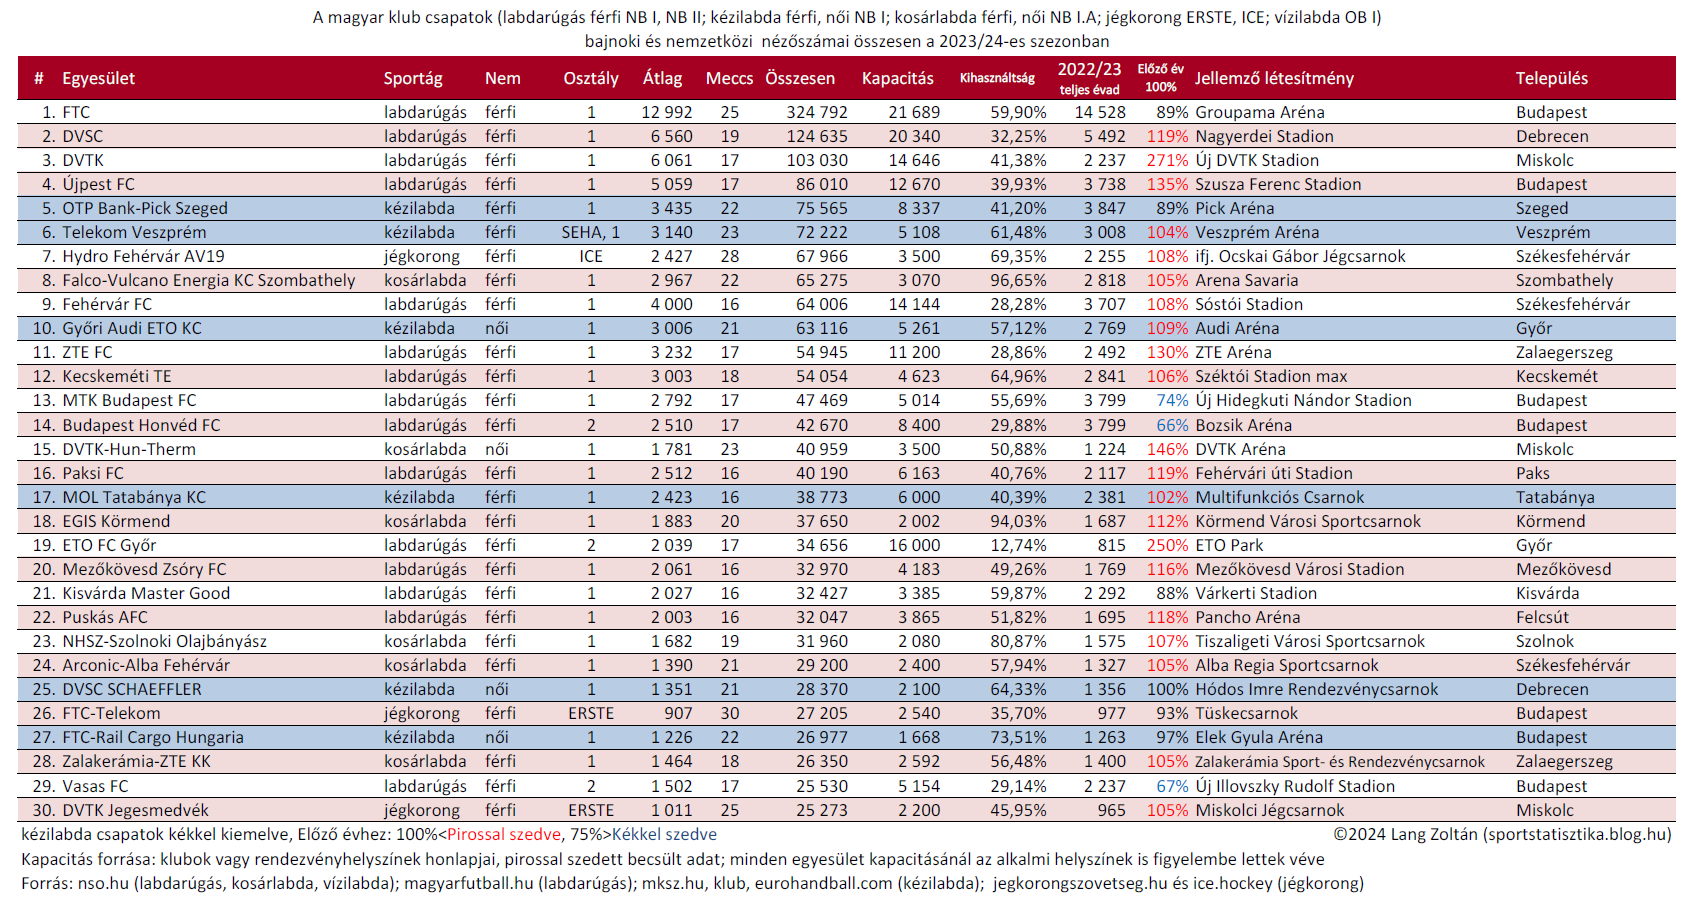Image resolution: width=1700 pixels, height=900 pixels.
Task: Click the Összesen column header
Action: 800,78
